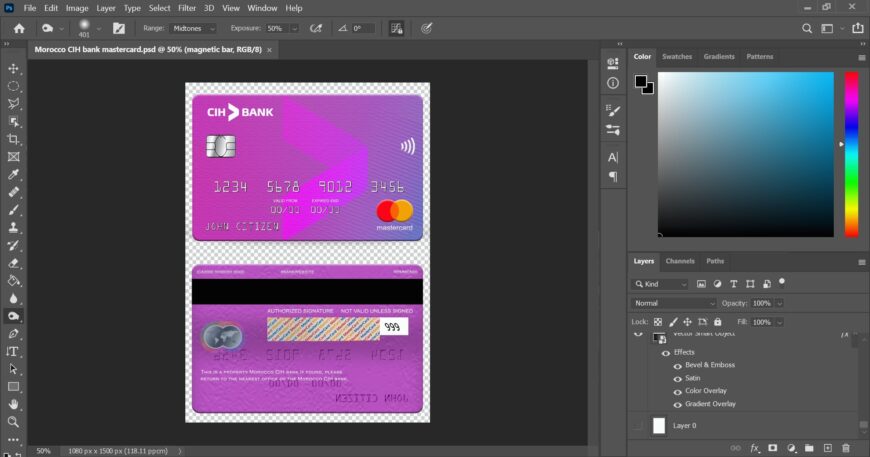Click the foreground color swatch

pyautogui.click(x=641, y=82)
